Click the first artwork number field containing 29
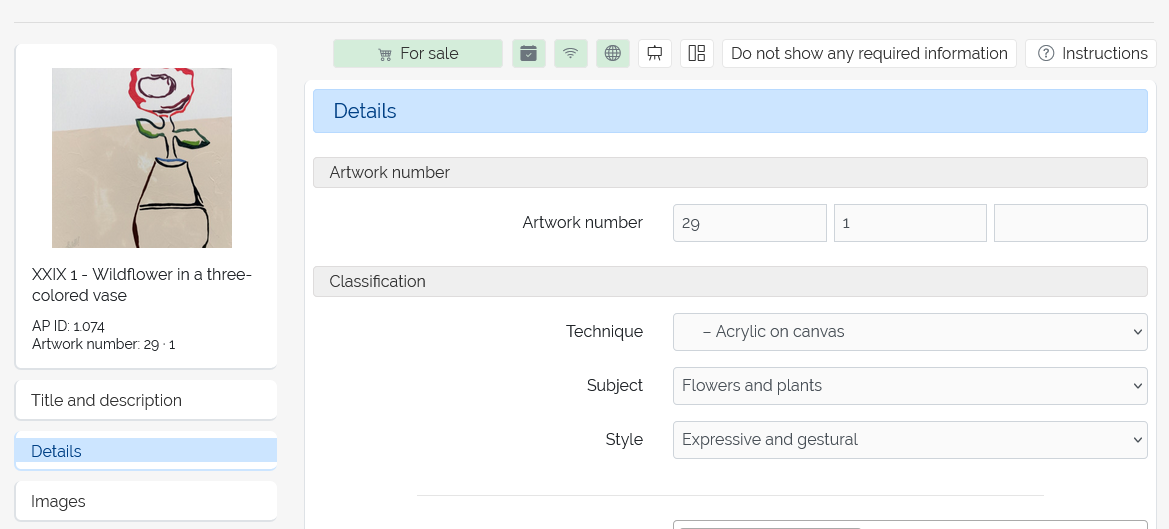The image size is (1169, 529). (x=749, y=223)
